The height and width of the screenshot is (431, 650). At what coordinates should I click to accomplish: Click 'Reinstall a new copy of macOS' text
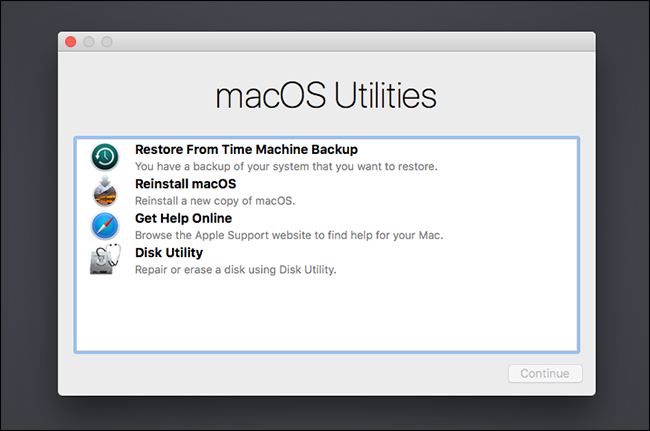click(x=214, y=201)
